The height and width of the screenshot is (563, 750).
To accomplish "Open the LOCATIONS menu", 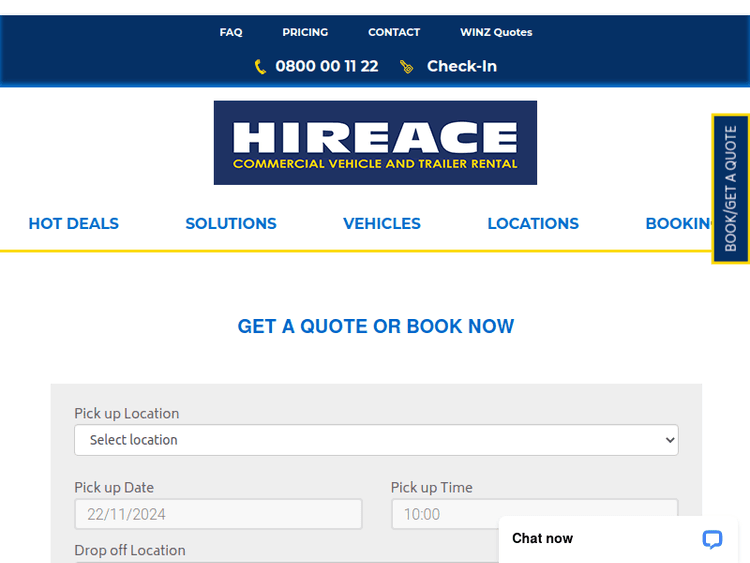I will (x=533, y=223).
